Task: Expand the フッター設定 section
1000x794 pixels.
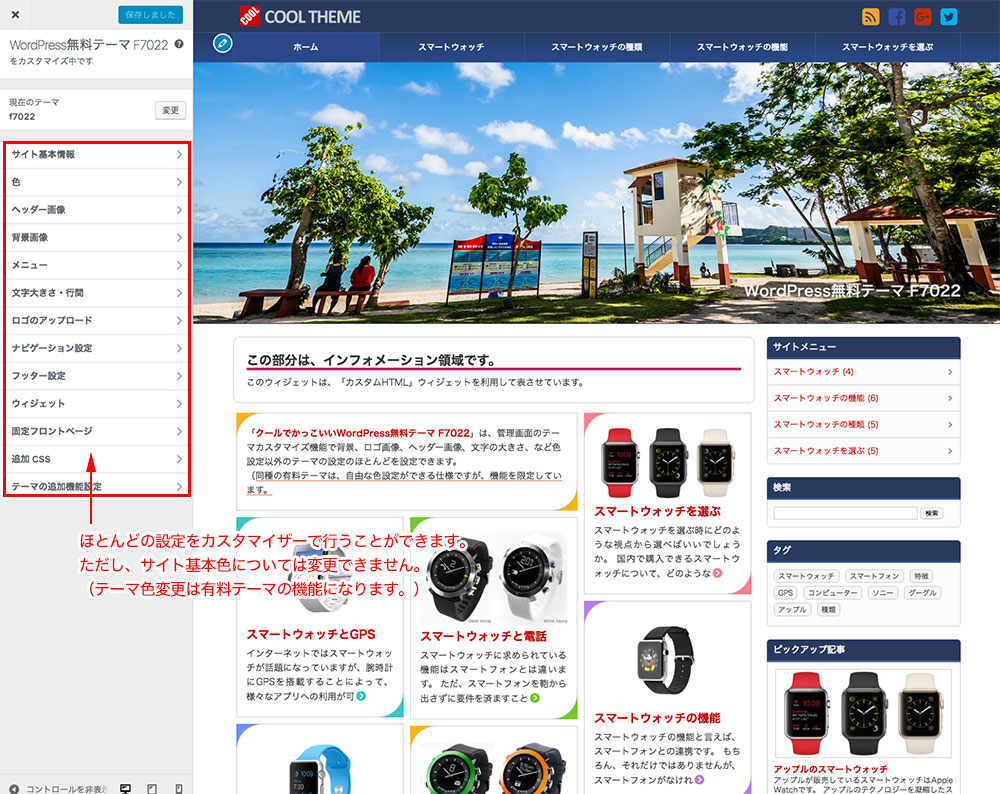Action: click(x=97, y=376)
